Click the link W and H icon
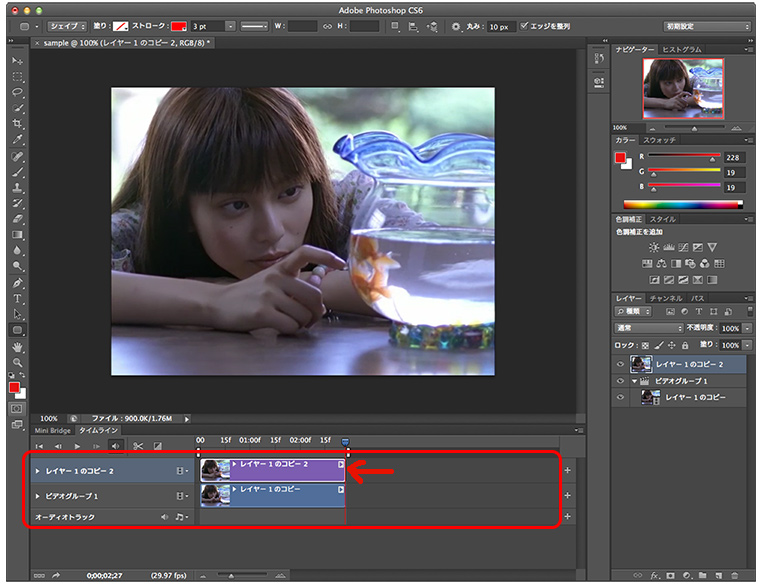 pyautogui.click(x=327, y=26)
